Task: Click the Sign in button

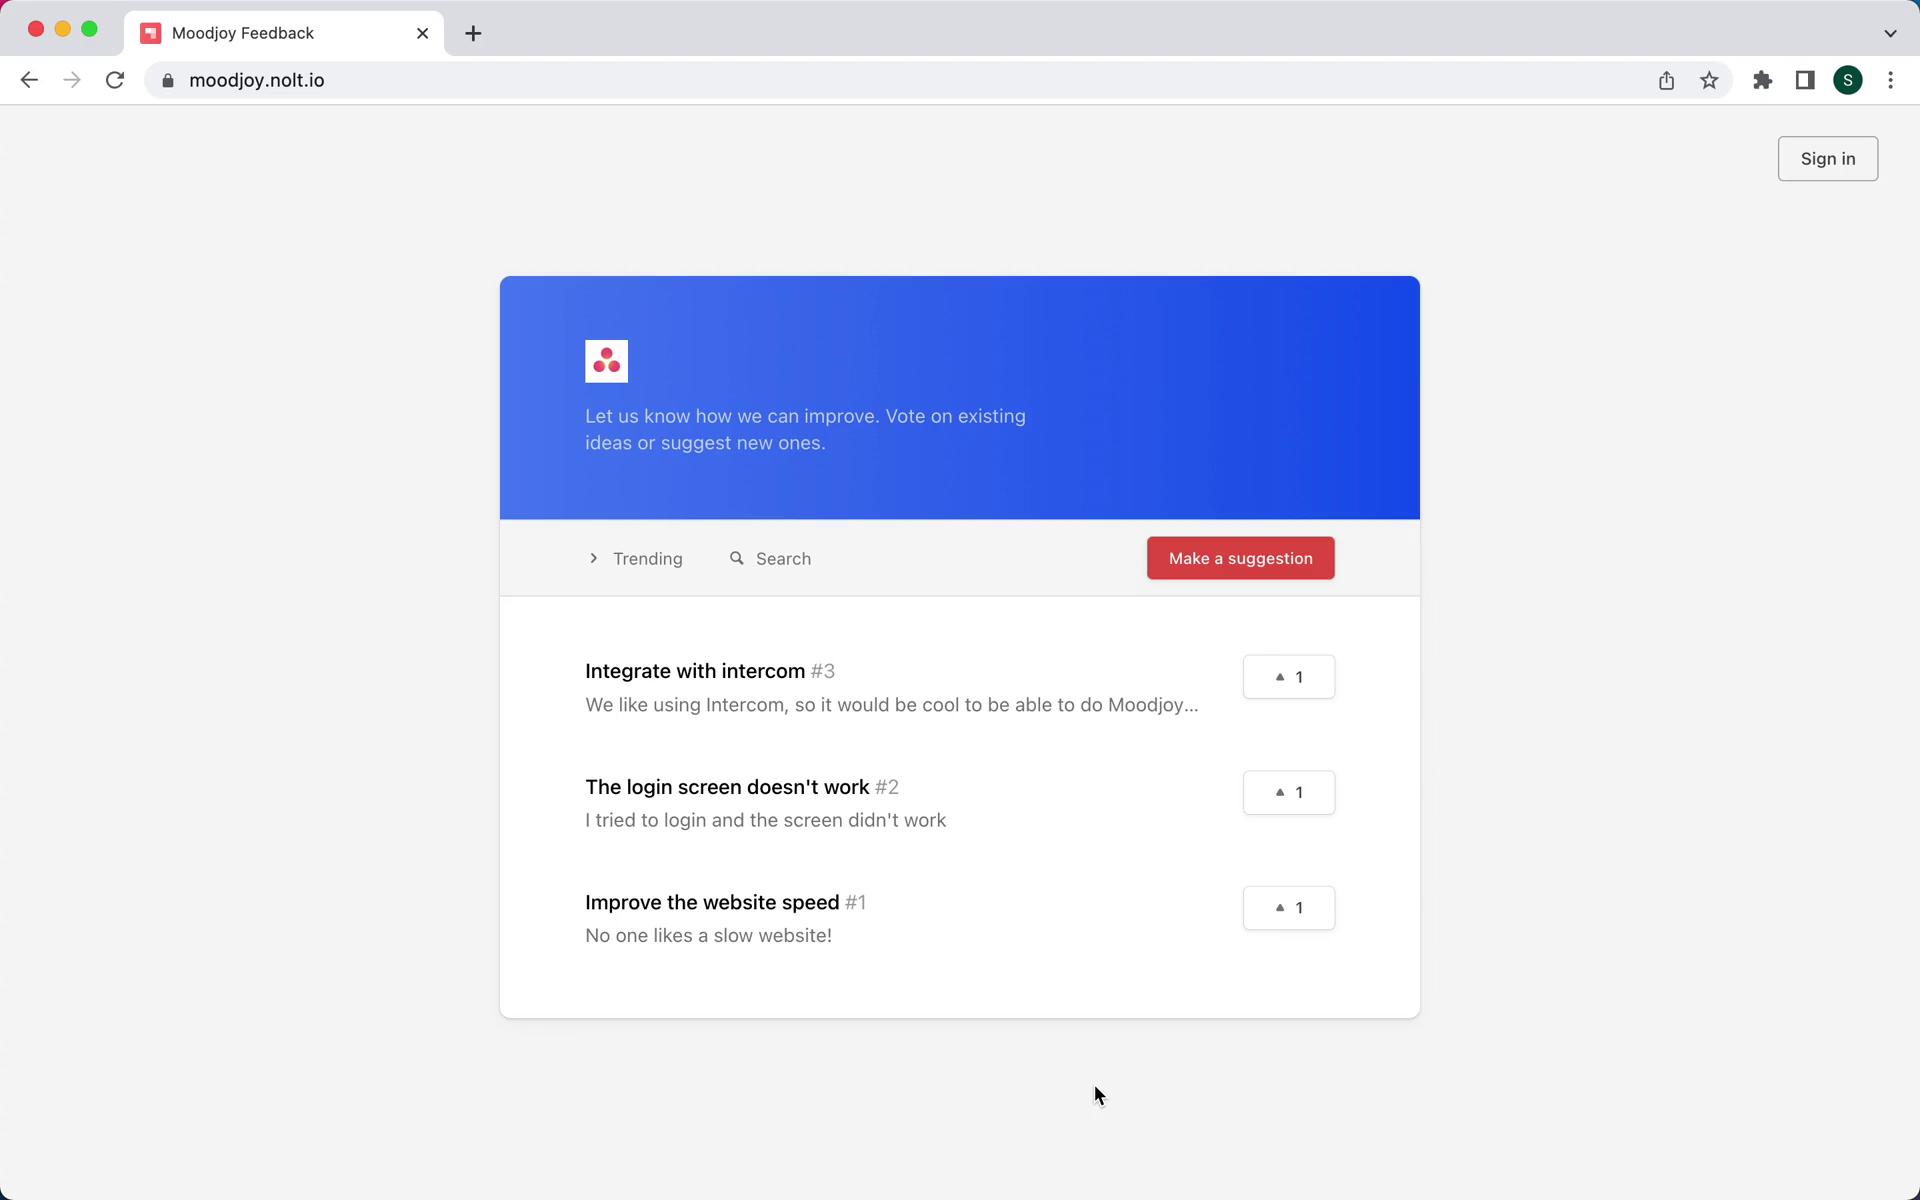Action: click(1827, 158)
